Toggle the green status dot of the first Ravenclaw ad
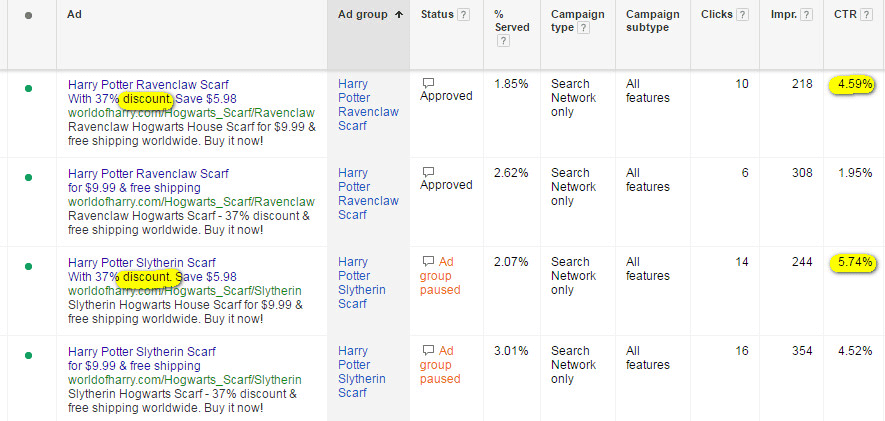 (x=28, y=88)
